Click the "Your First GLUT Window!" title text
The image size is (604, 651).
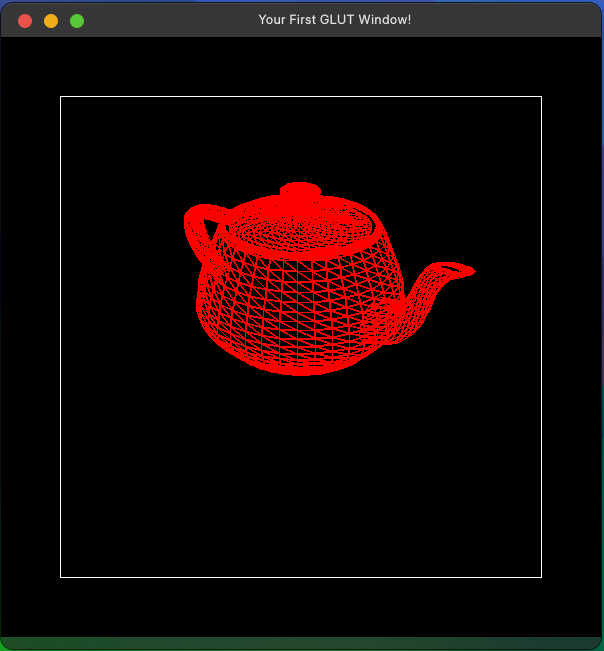(x=334, y=20)
